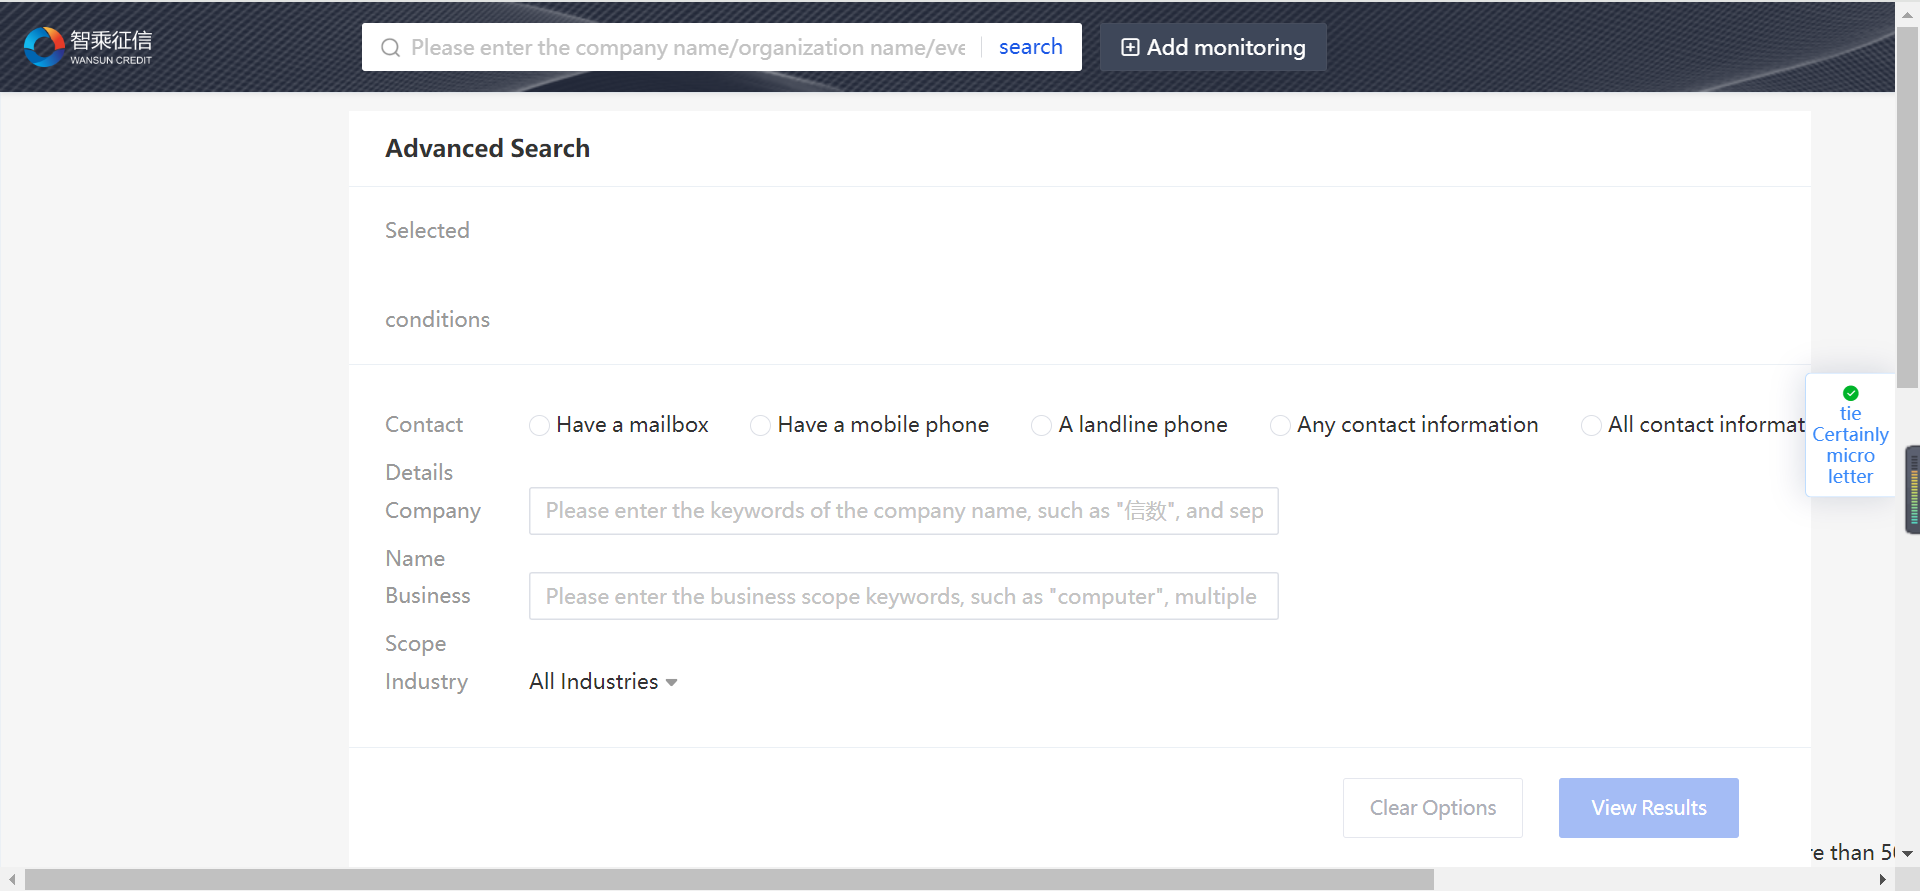The width and height of the screenshot is (1920, 891).
Task: Open the dropdown arrow beside 'than 5'
Action: [x=1907, y=854]
